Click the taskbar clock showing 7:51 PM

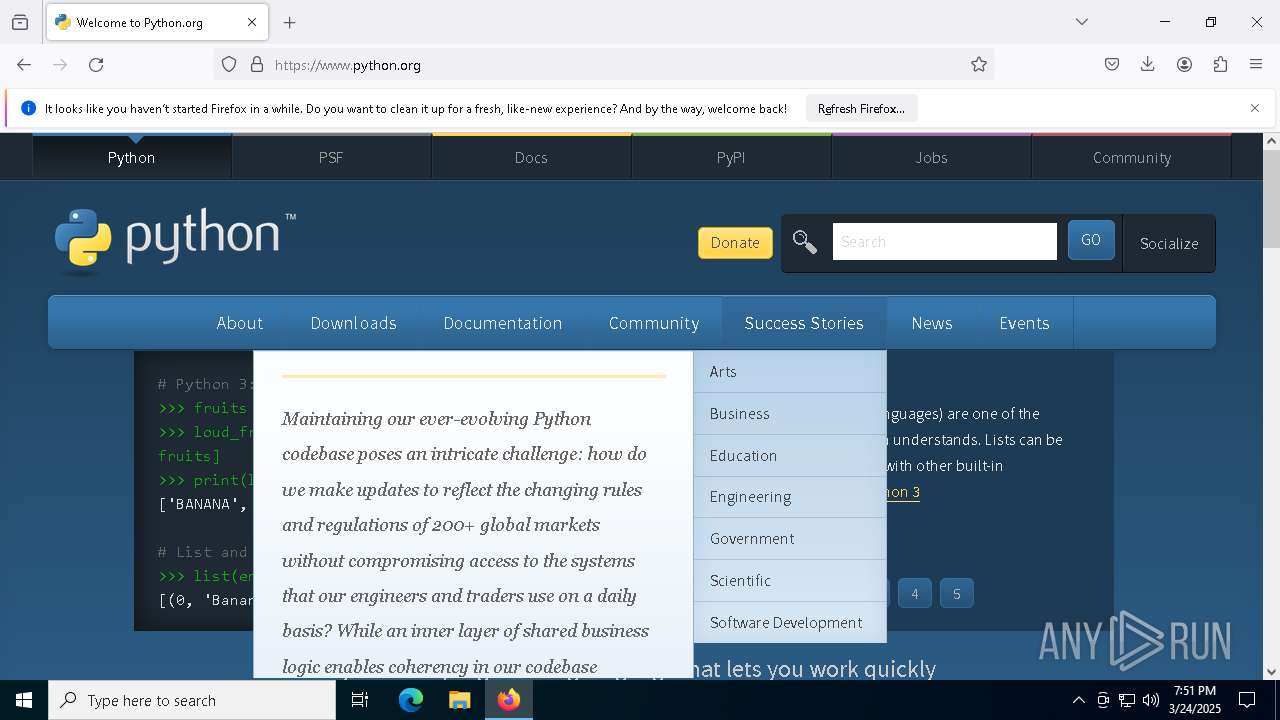[x=1195, y=700]
